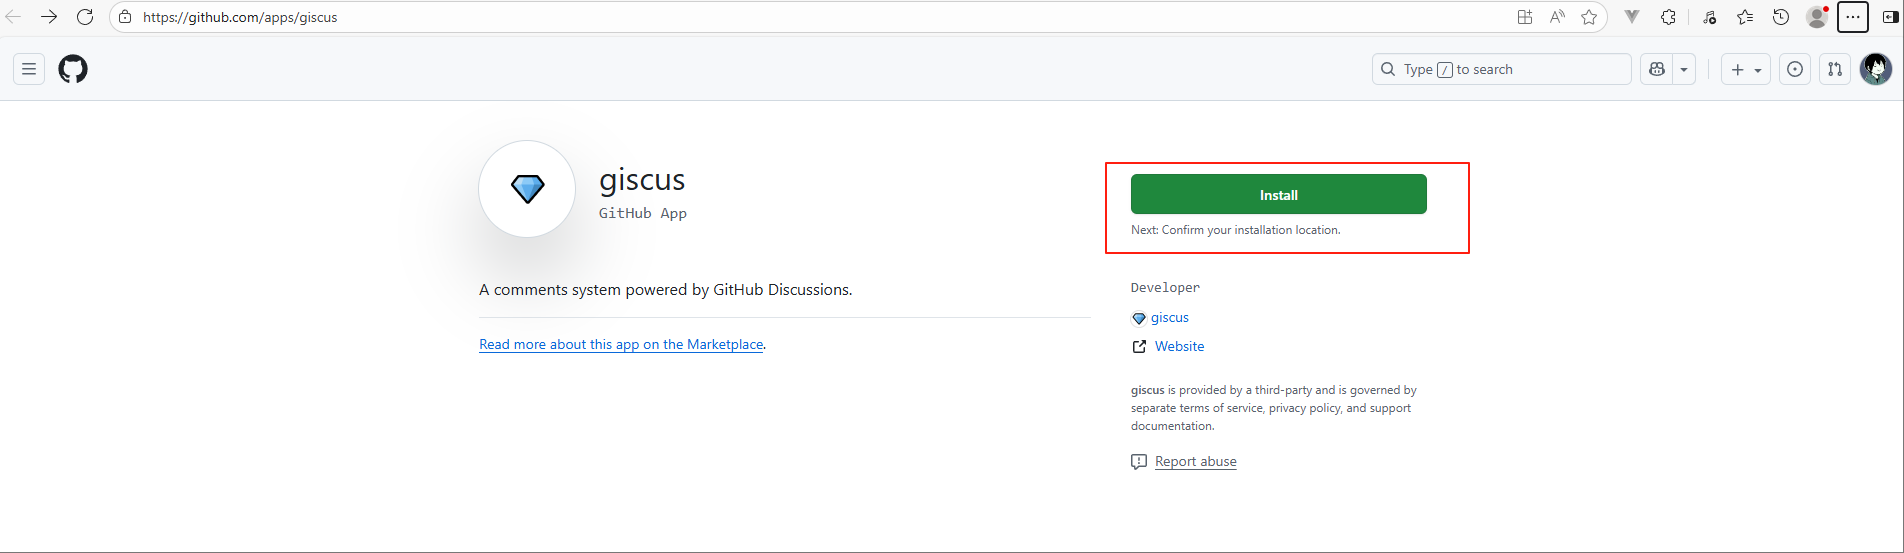Click the giscus gem app logo
The image size is (1904, 553).
(527, 189)
